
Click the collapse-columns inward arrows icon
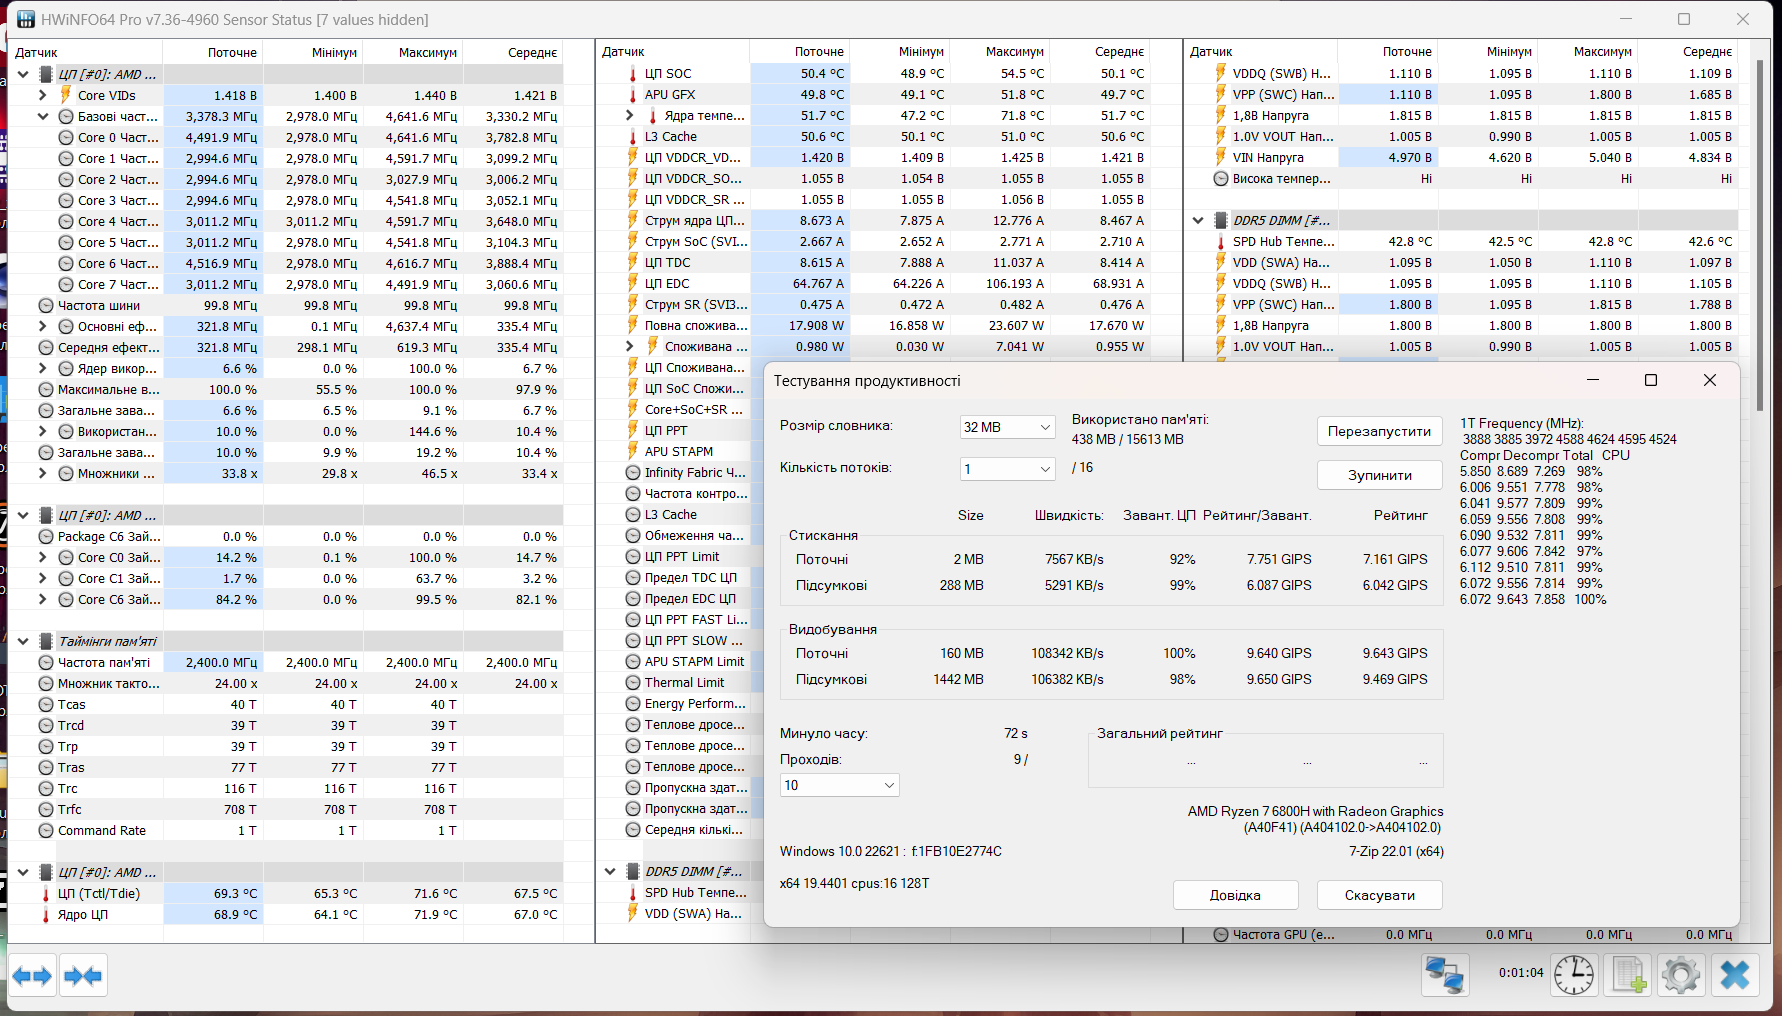[x=82, y=975]
